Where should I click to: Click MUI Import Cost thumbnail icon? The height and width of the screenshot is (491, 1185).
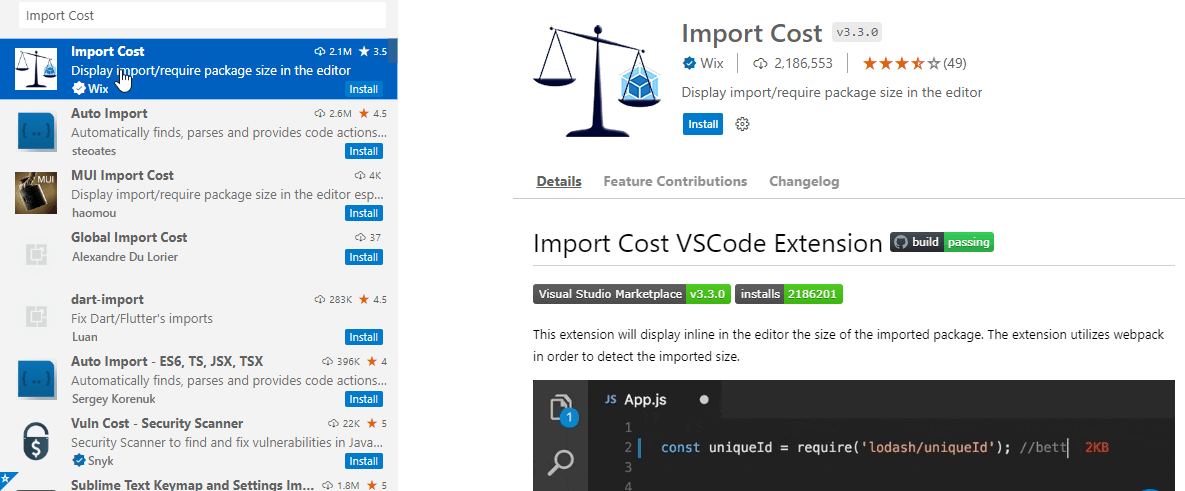tap(36, 193)
